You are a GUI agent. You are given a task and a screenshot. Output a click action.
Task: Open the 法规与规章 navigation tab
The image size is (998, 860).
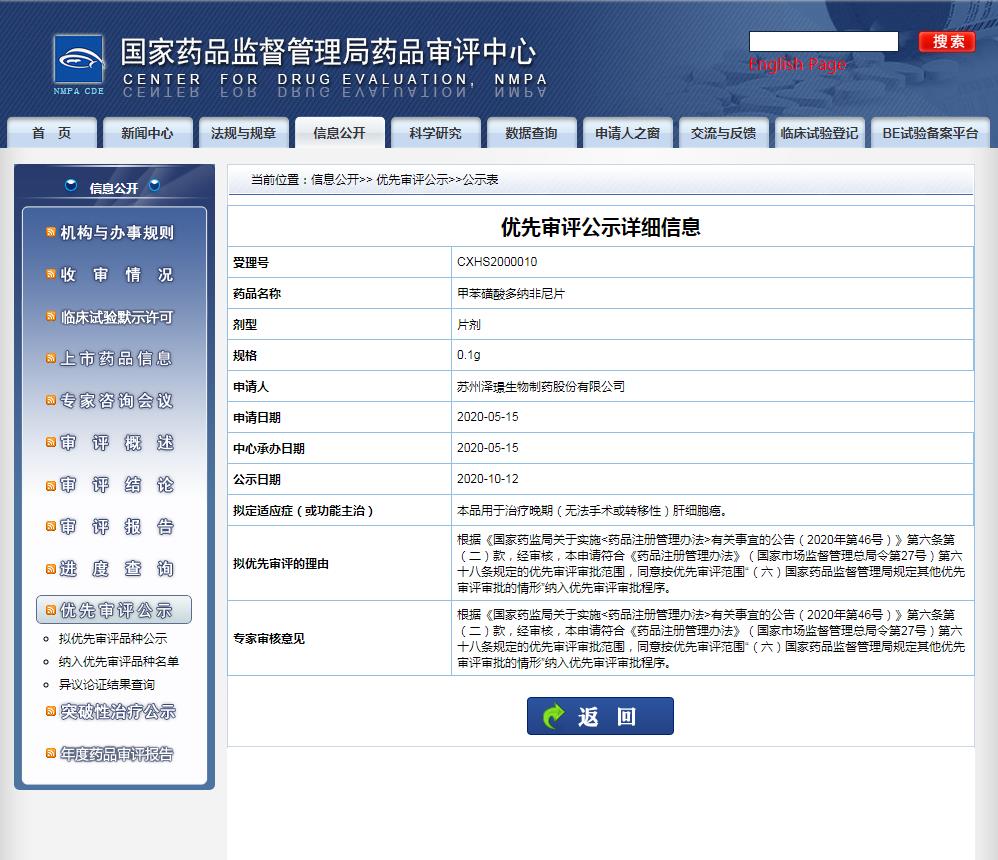coord(244,132)
